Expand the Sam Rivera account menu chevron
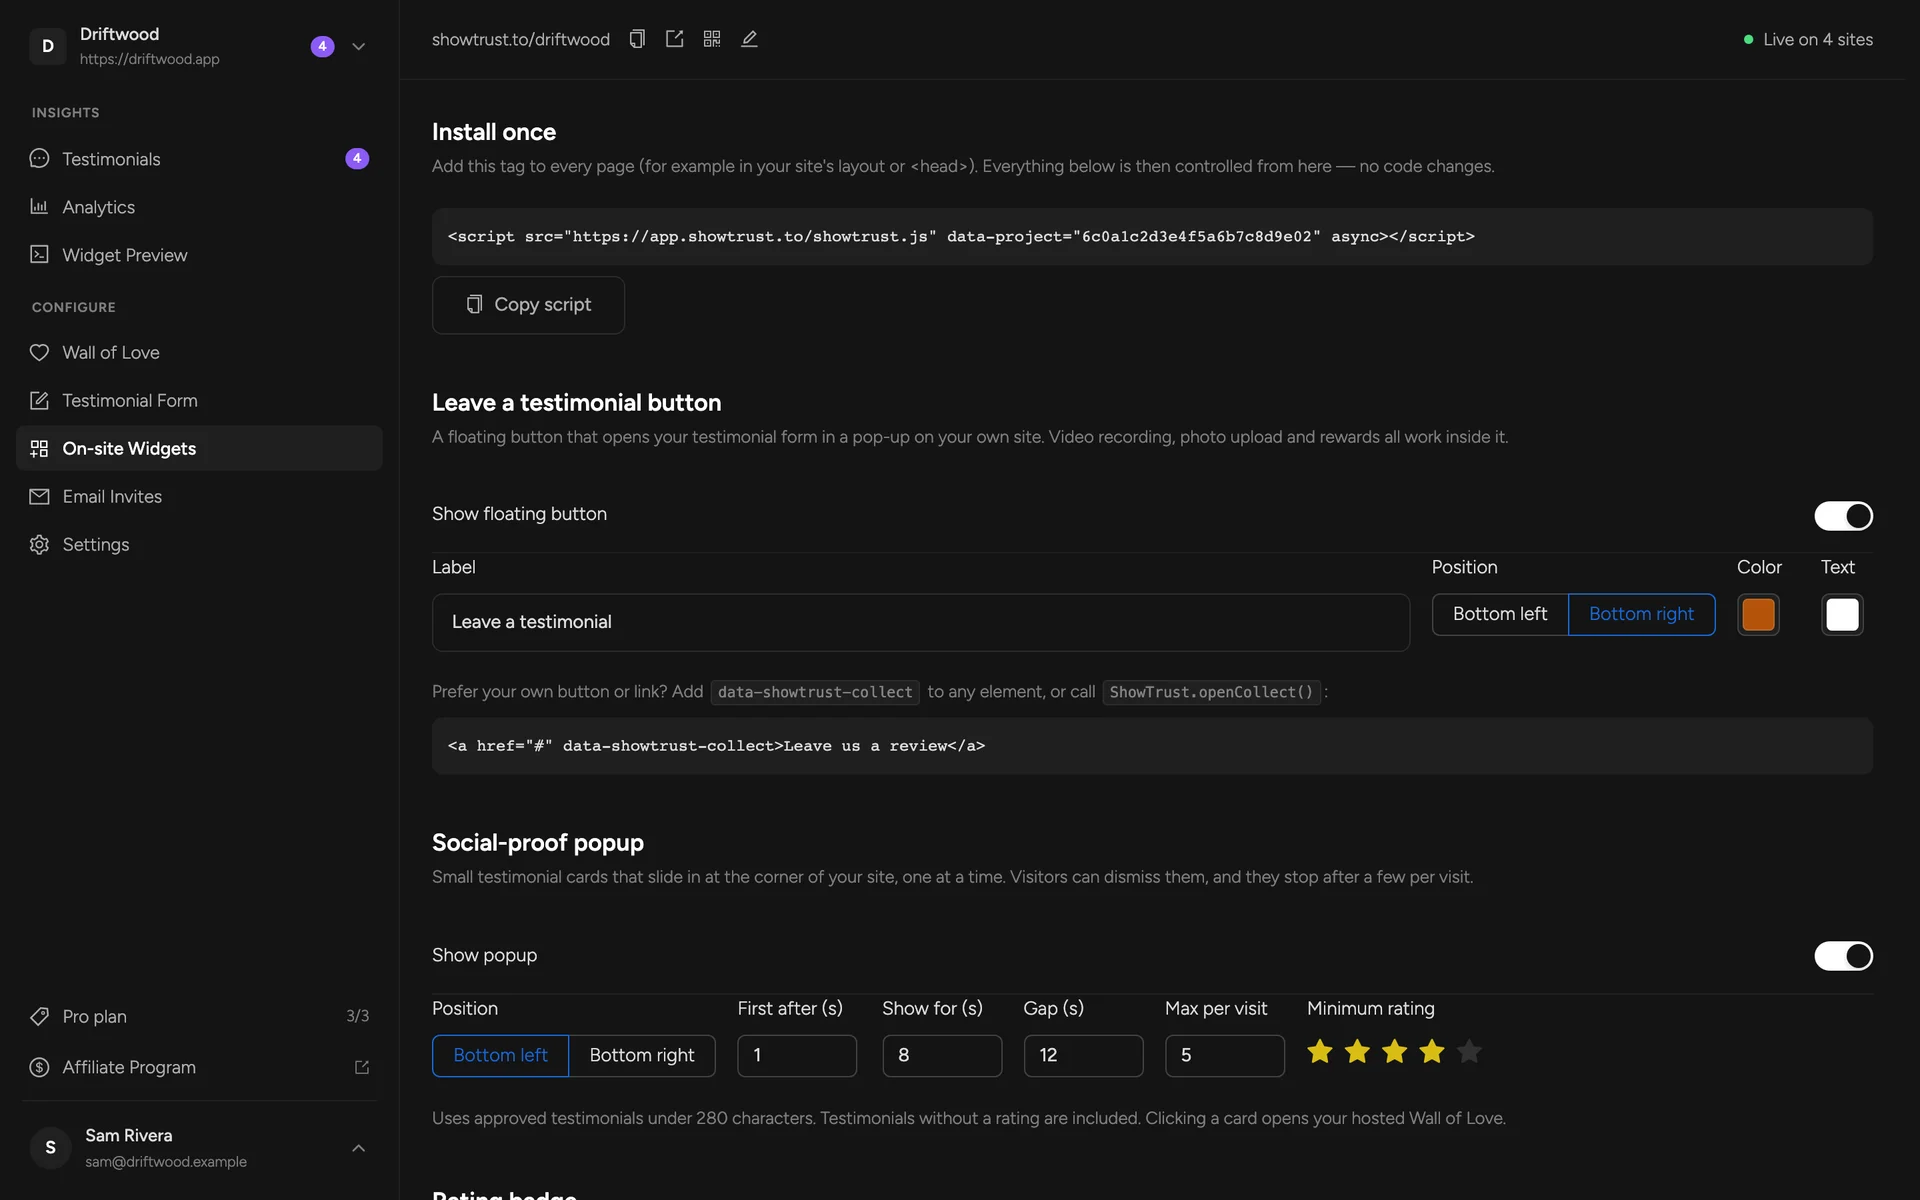 pos(358,1148)
